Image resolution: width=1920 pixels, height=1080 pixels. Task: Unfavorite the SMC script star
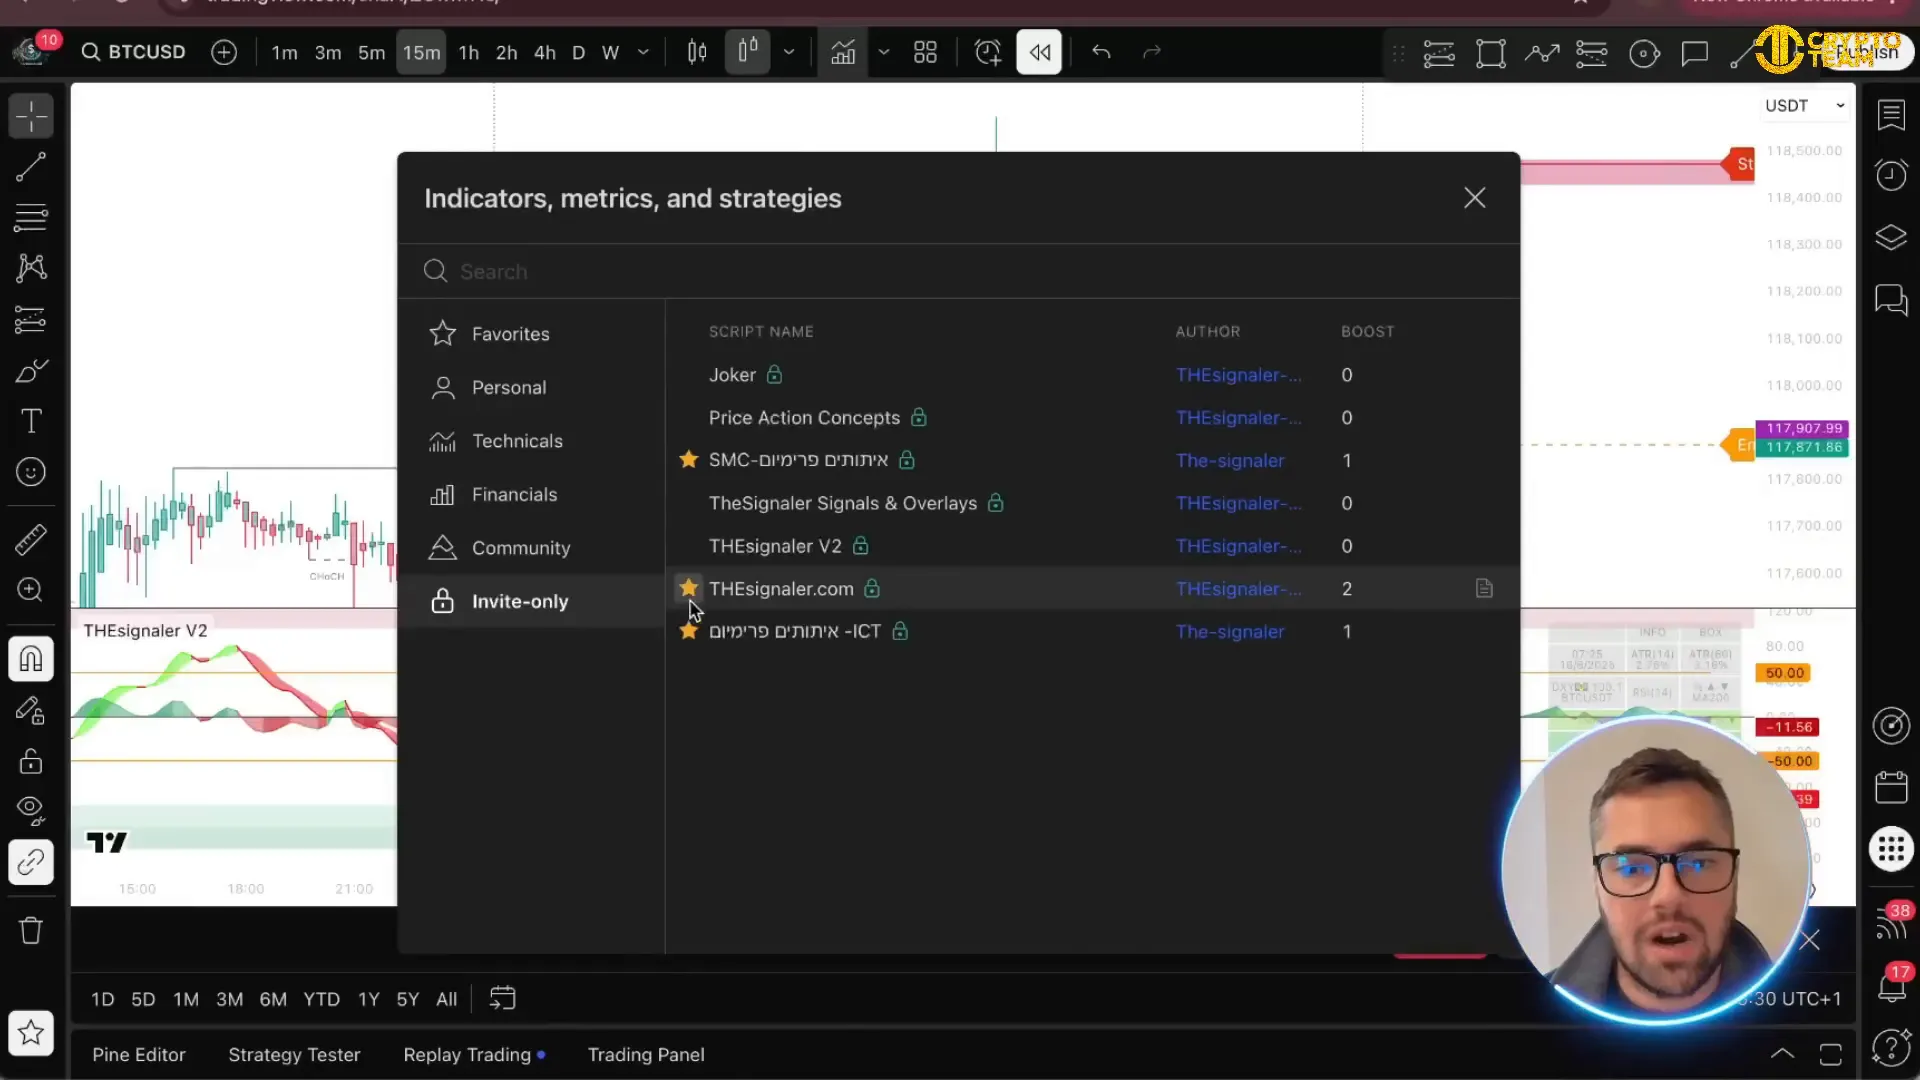[688, 459]
